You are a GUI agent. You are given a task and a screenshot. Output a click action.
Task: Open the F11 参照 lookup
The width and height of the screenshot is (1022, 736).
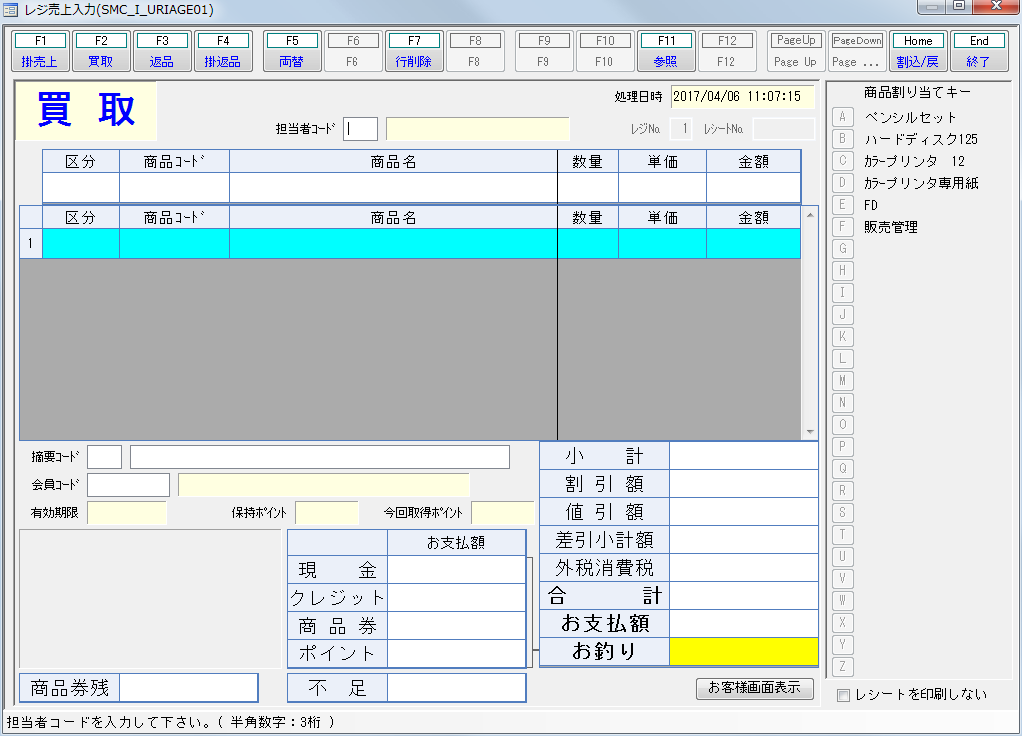tap(666, 51)
